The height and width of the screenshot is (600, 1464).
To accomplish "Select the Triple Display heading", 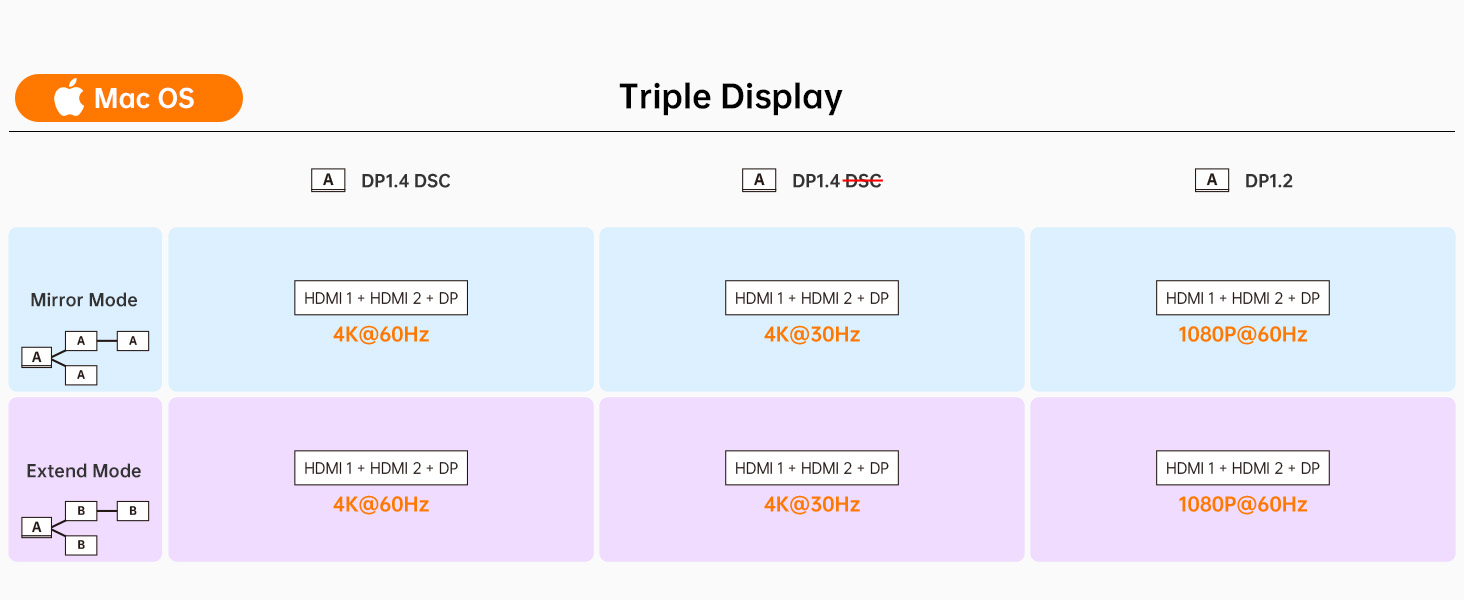I will (x=731, y=97).
